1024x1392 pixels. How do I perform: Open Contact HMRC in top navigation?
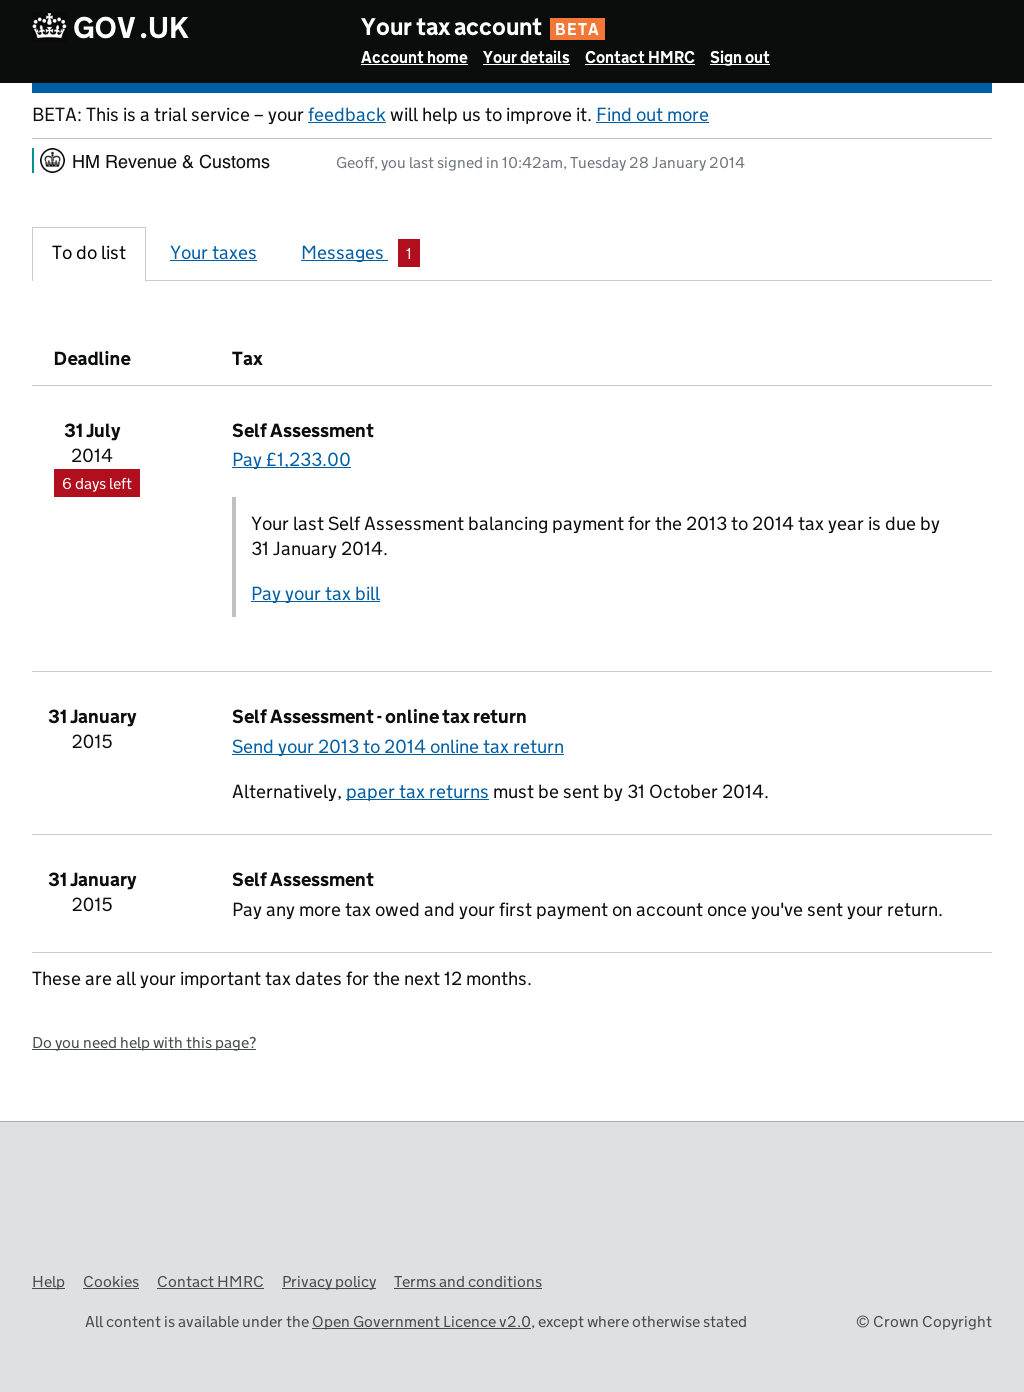pyautogui.click(x=639, y=58)
